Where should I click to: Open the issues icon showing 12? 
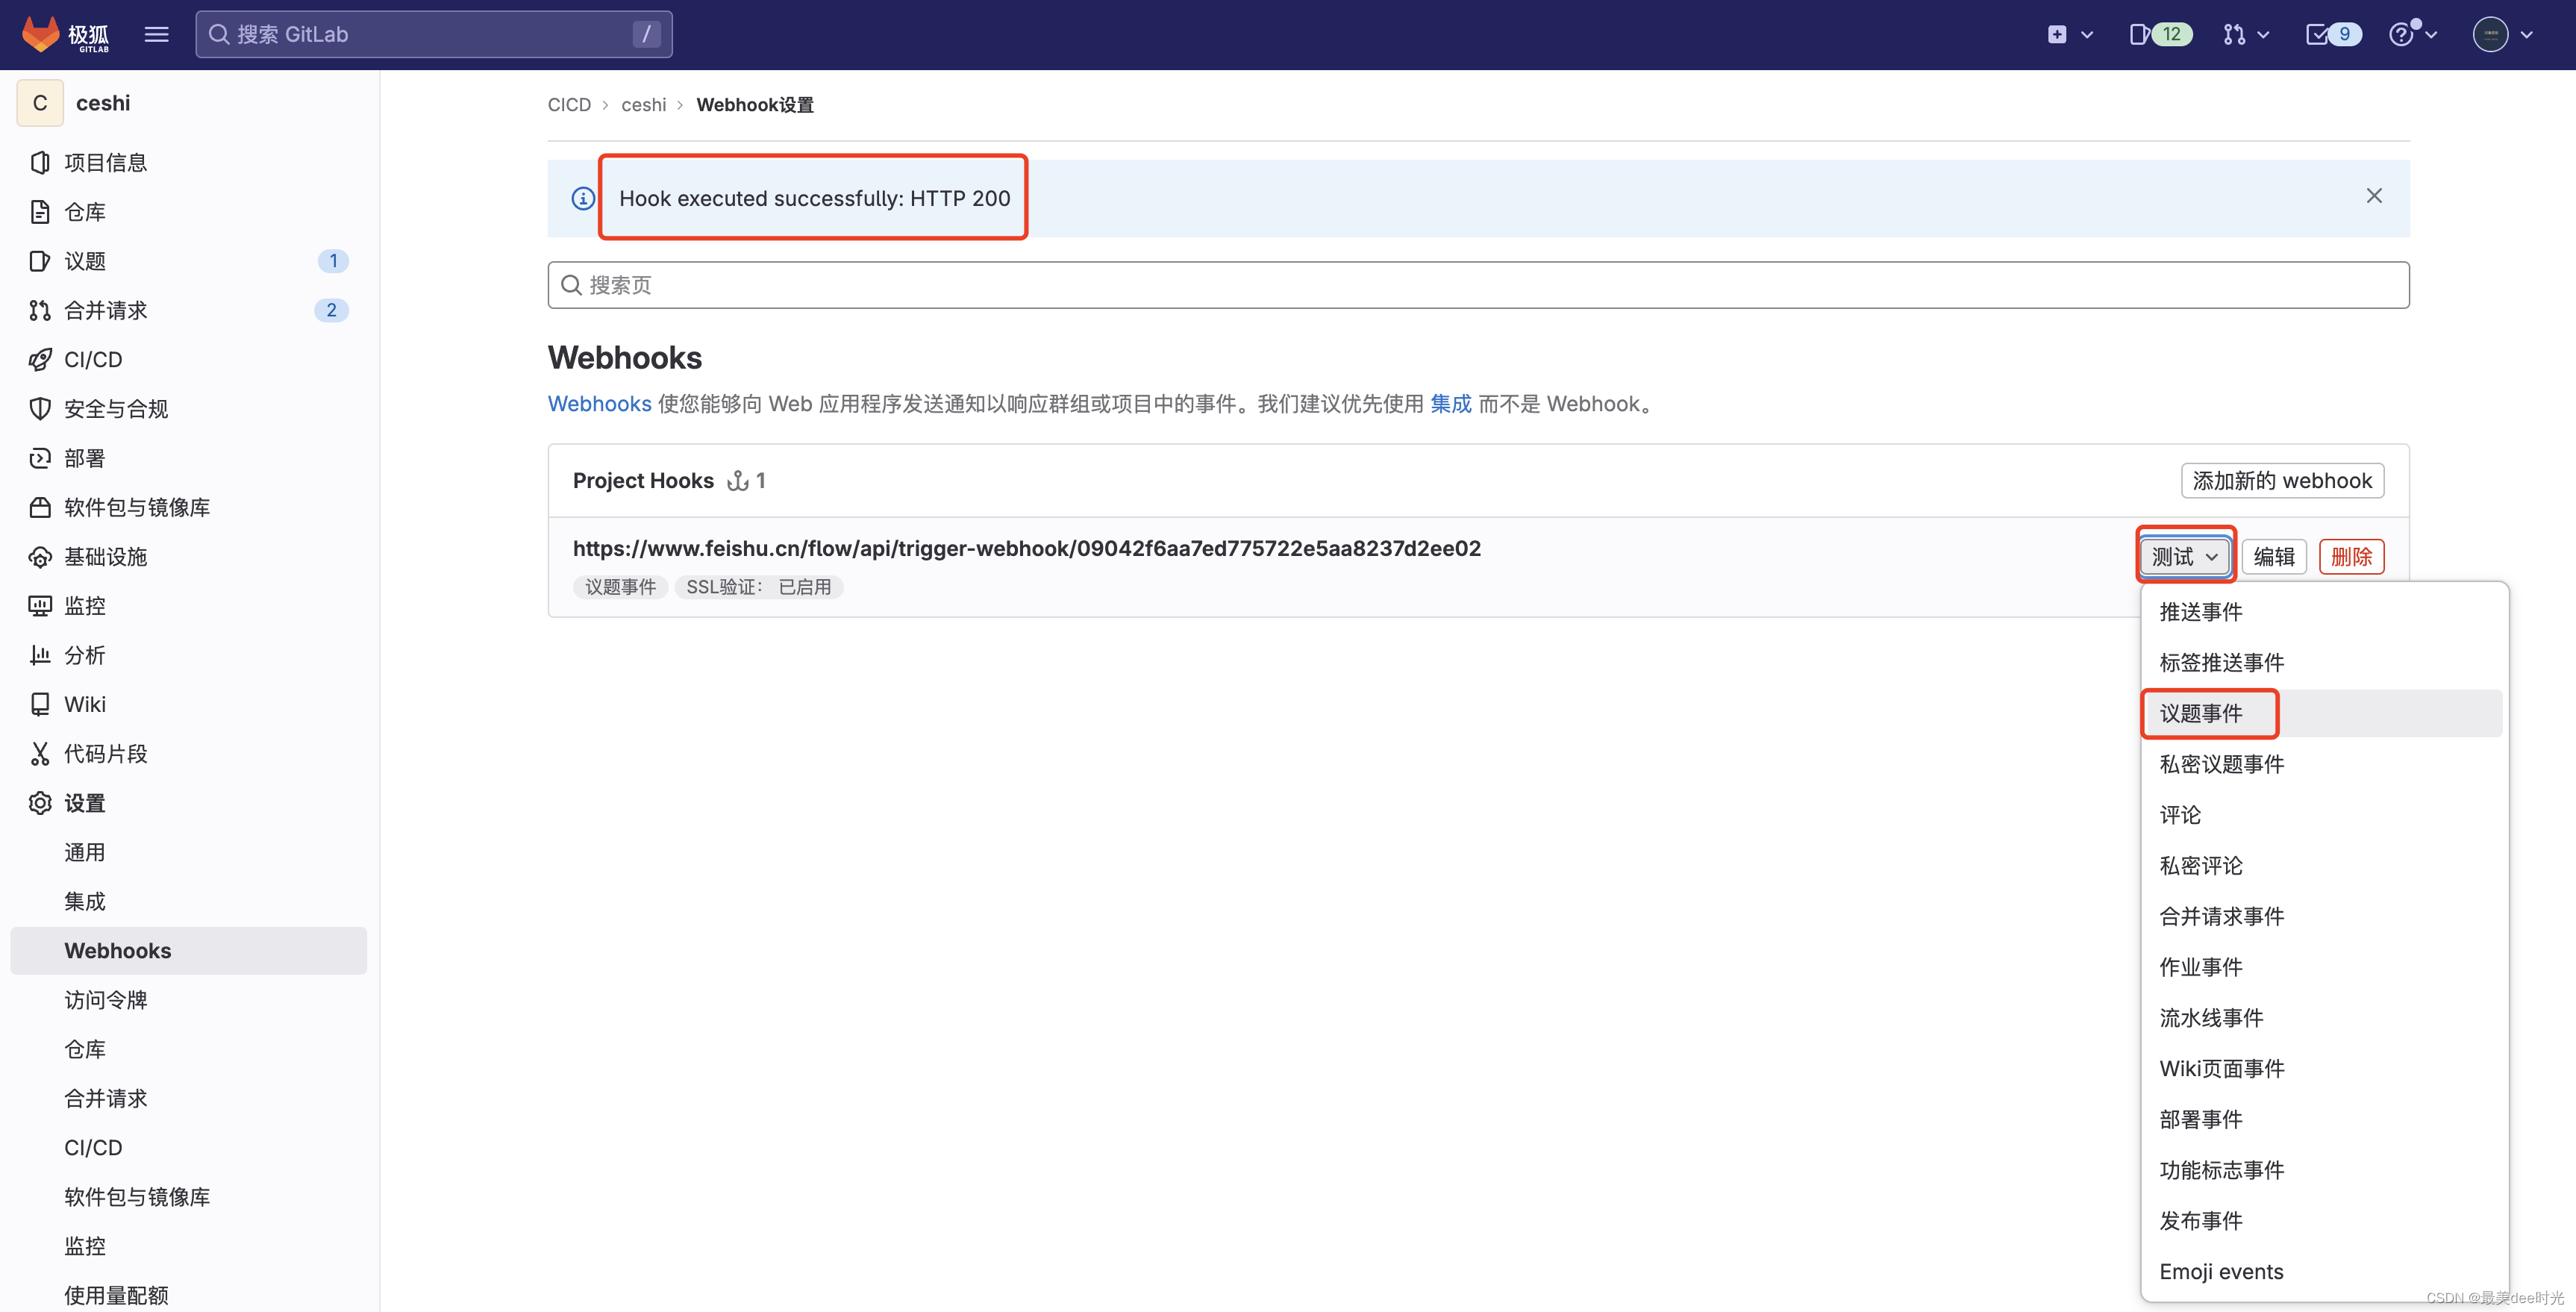(2159, 34)
